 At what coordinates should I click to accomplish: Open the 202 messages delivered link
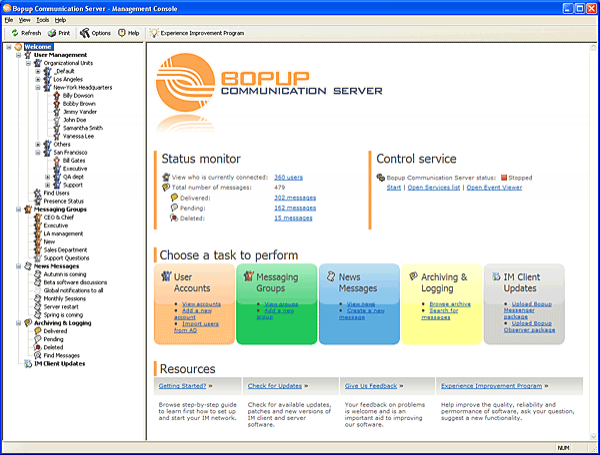pyautogui.click(x=295, y=198)
